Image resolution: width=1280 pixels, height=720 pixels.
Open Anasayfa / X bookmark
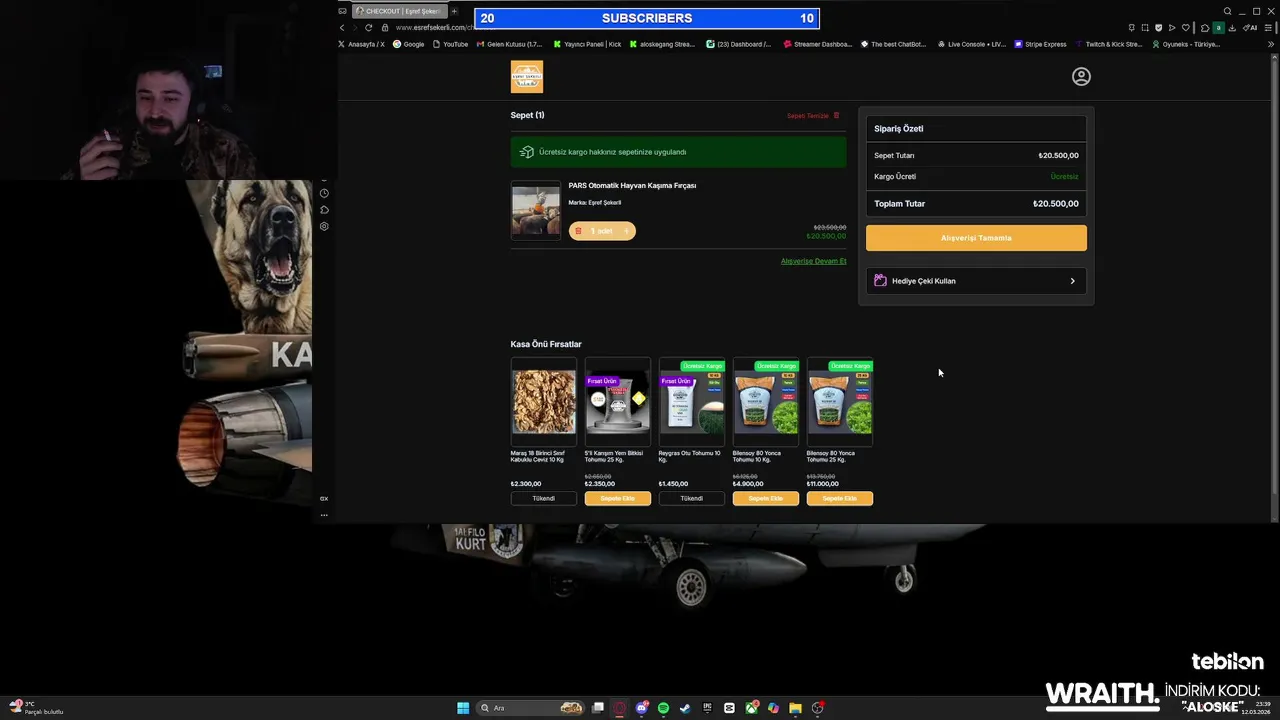(x=361, y=44)
